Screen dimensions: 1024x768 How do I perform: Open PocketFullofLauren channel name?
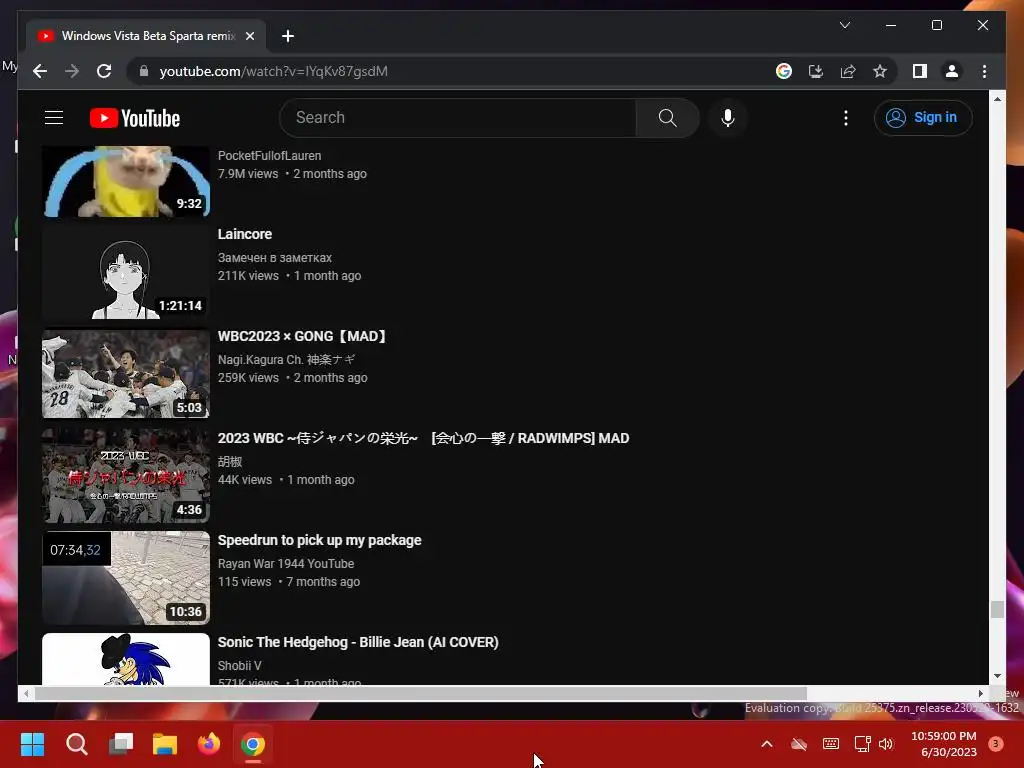pyautogui.click(x=270, y=155)
